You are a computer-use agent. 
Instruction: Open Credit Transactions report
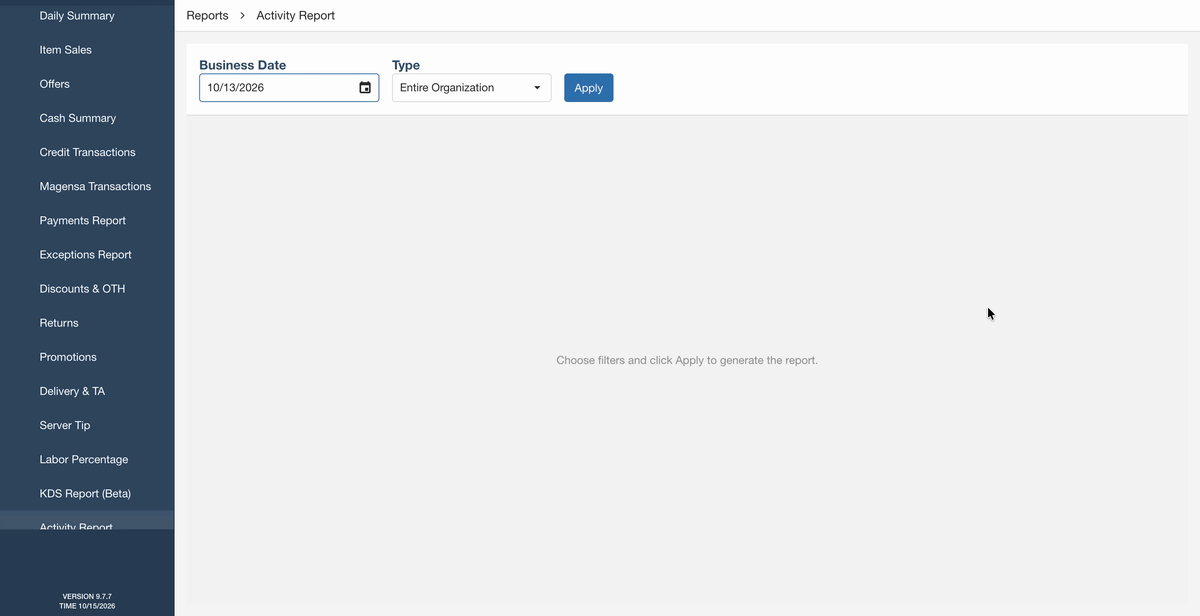pos(87,152)
